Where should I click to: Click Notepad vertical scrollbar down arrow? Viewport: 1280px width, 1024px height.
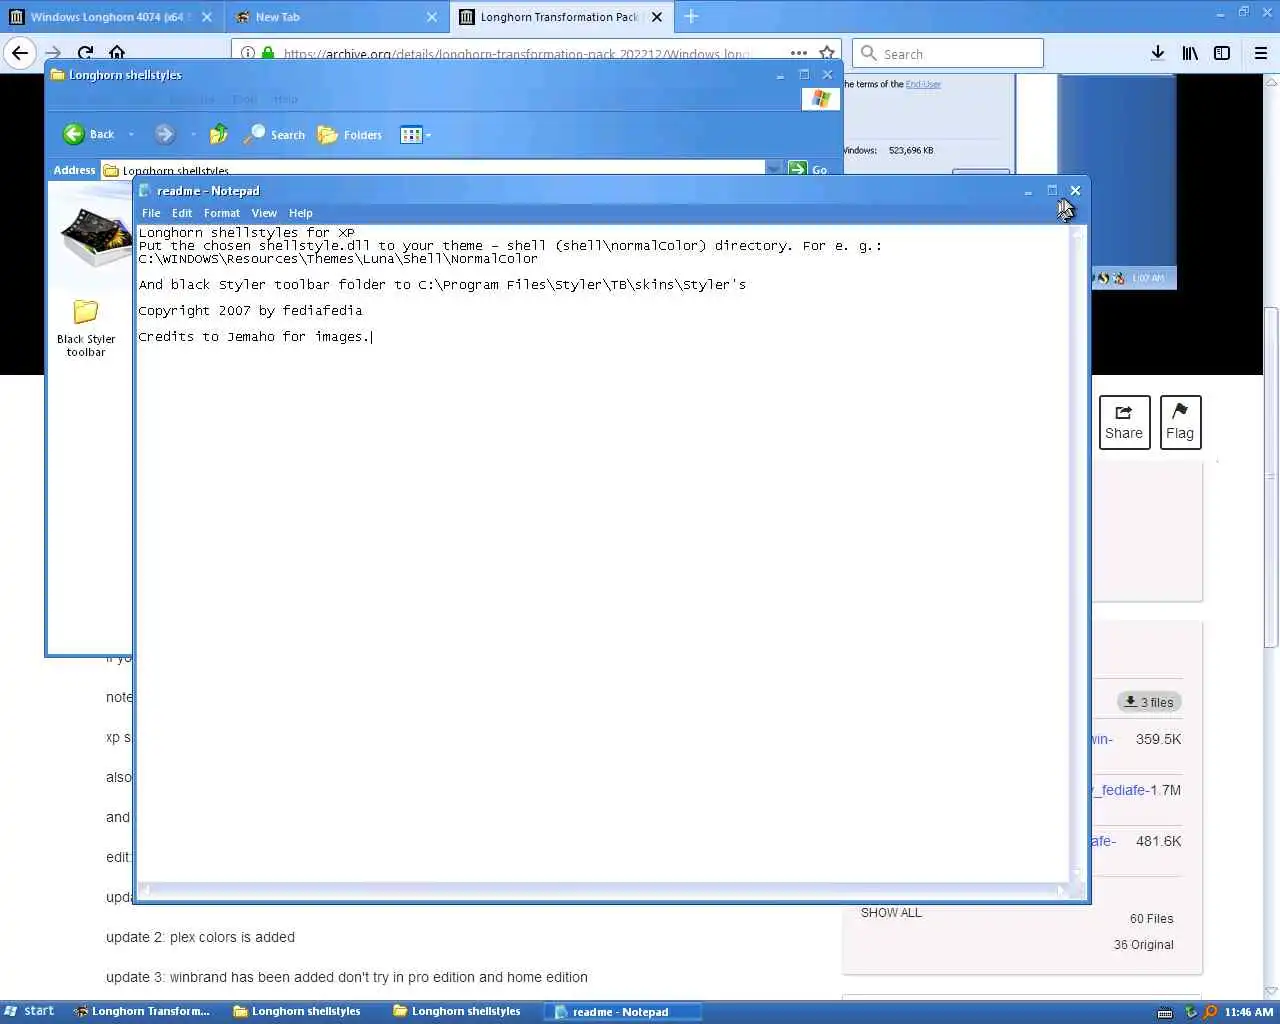(1078, 874)
